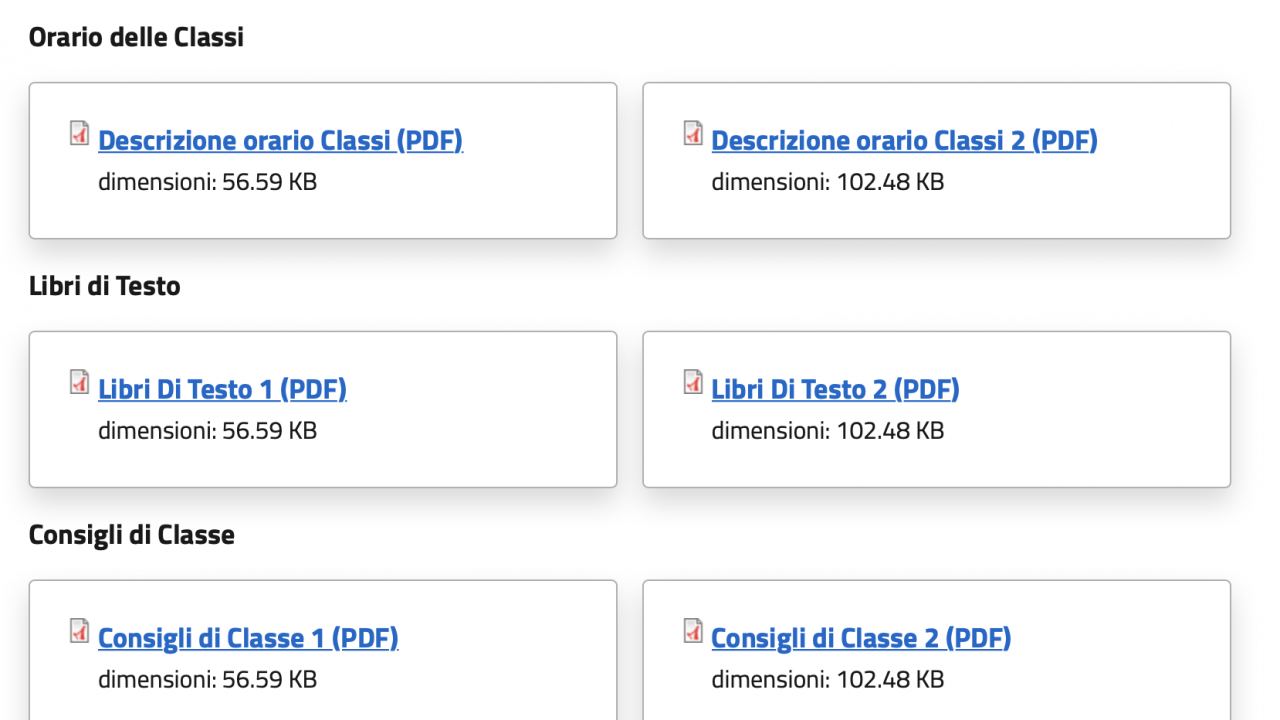Click the PDF icon beside Consigli di Classe 1
This screenshot has width=1280, height=720.
click(x=80, y=631)
